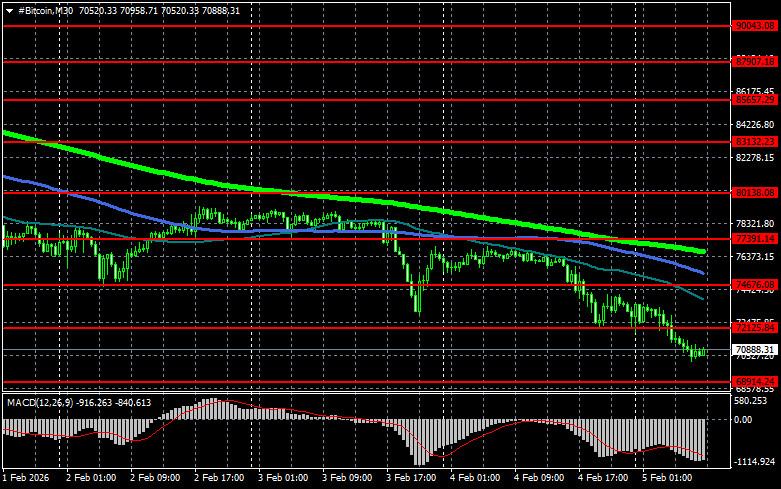
Task: Click the 84226.80 price scale value
Action: coord(755,125)
